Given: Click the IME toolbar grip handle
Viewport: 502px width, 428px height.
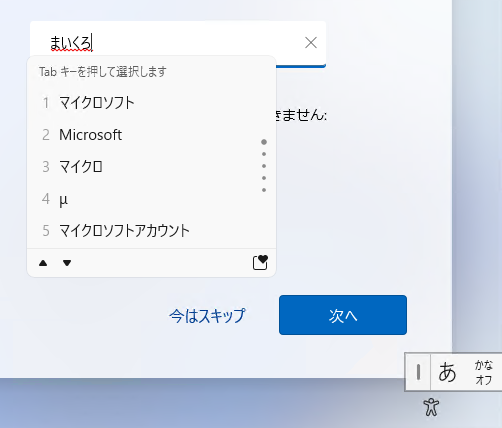Looking at the screenshot, I should pyautogui.click(x=418, y=372).
